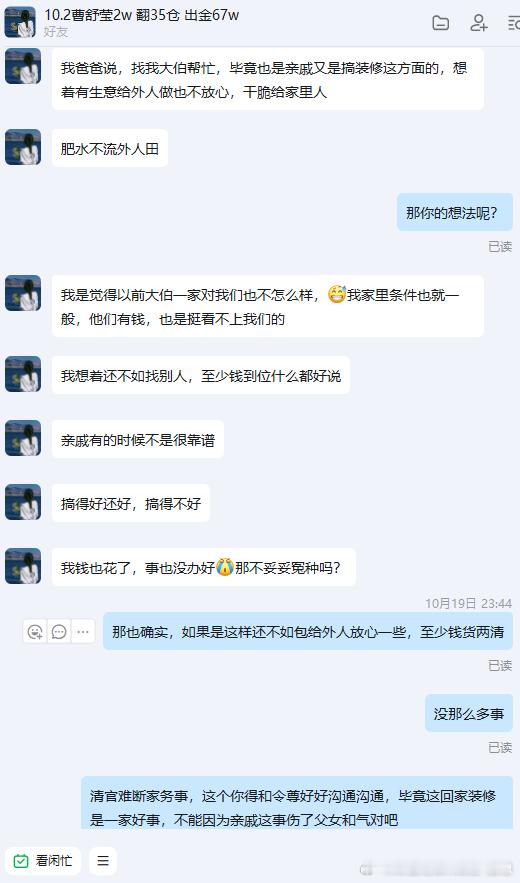Open more options dots beside 那也确实 message
The width and height of the screenshot is (520, 883).
[83, 632]
